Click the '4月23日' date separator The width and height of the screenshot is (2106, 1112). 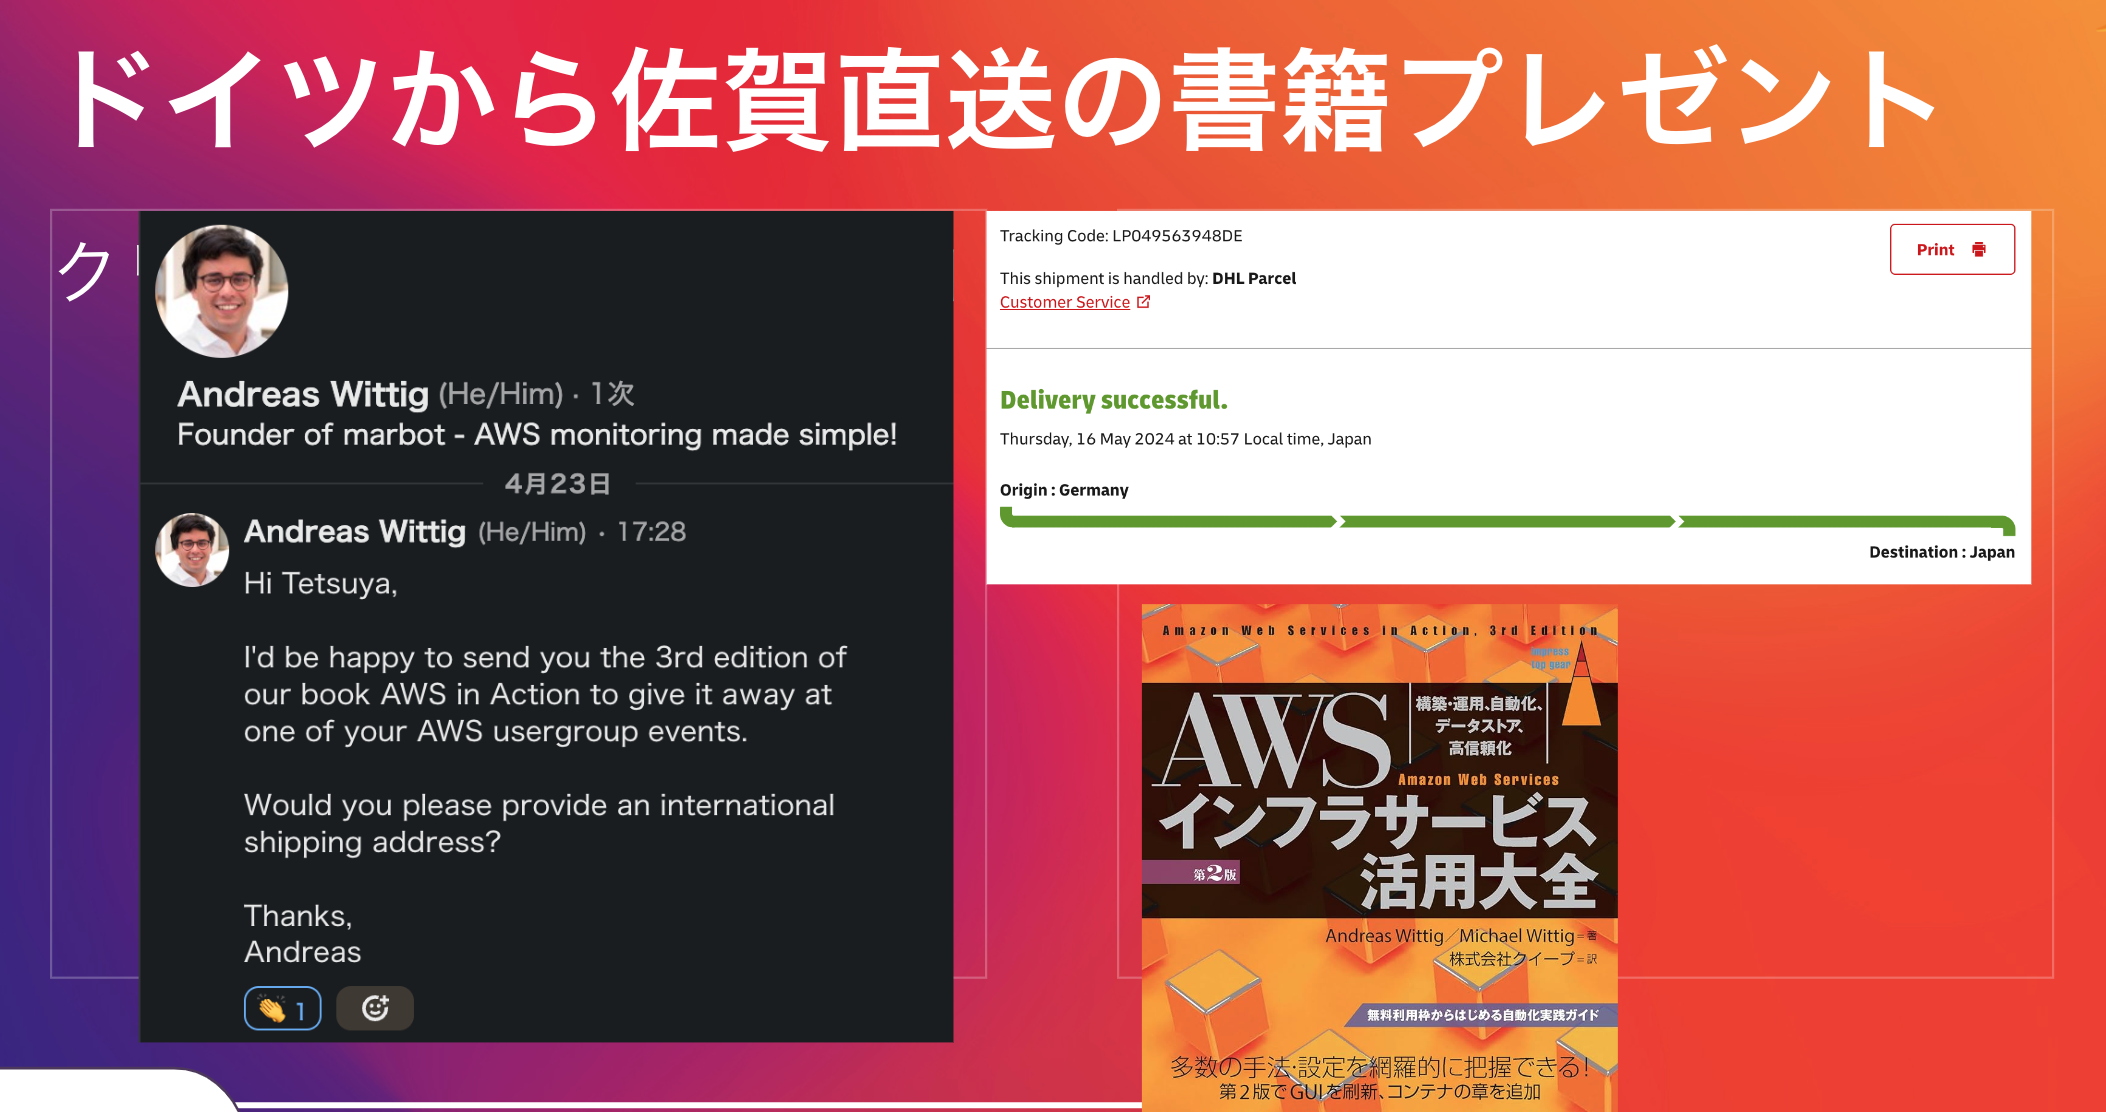click(x=557, y=484)
